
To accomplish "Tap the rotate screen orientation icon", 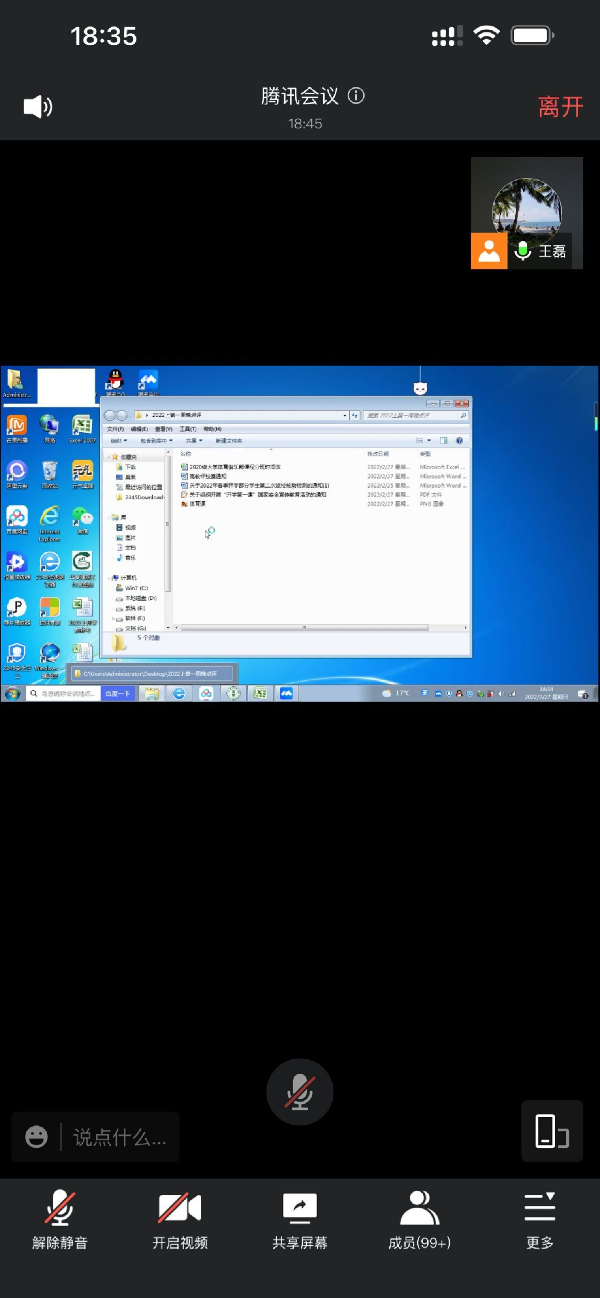I will pos(551,1132).
